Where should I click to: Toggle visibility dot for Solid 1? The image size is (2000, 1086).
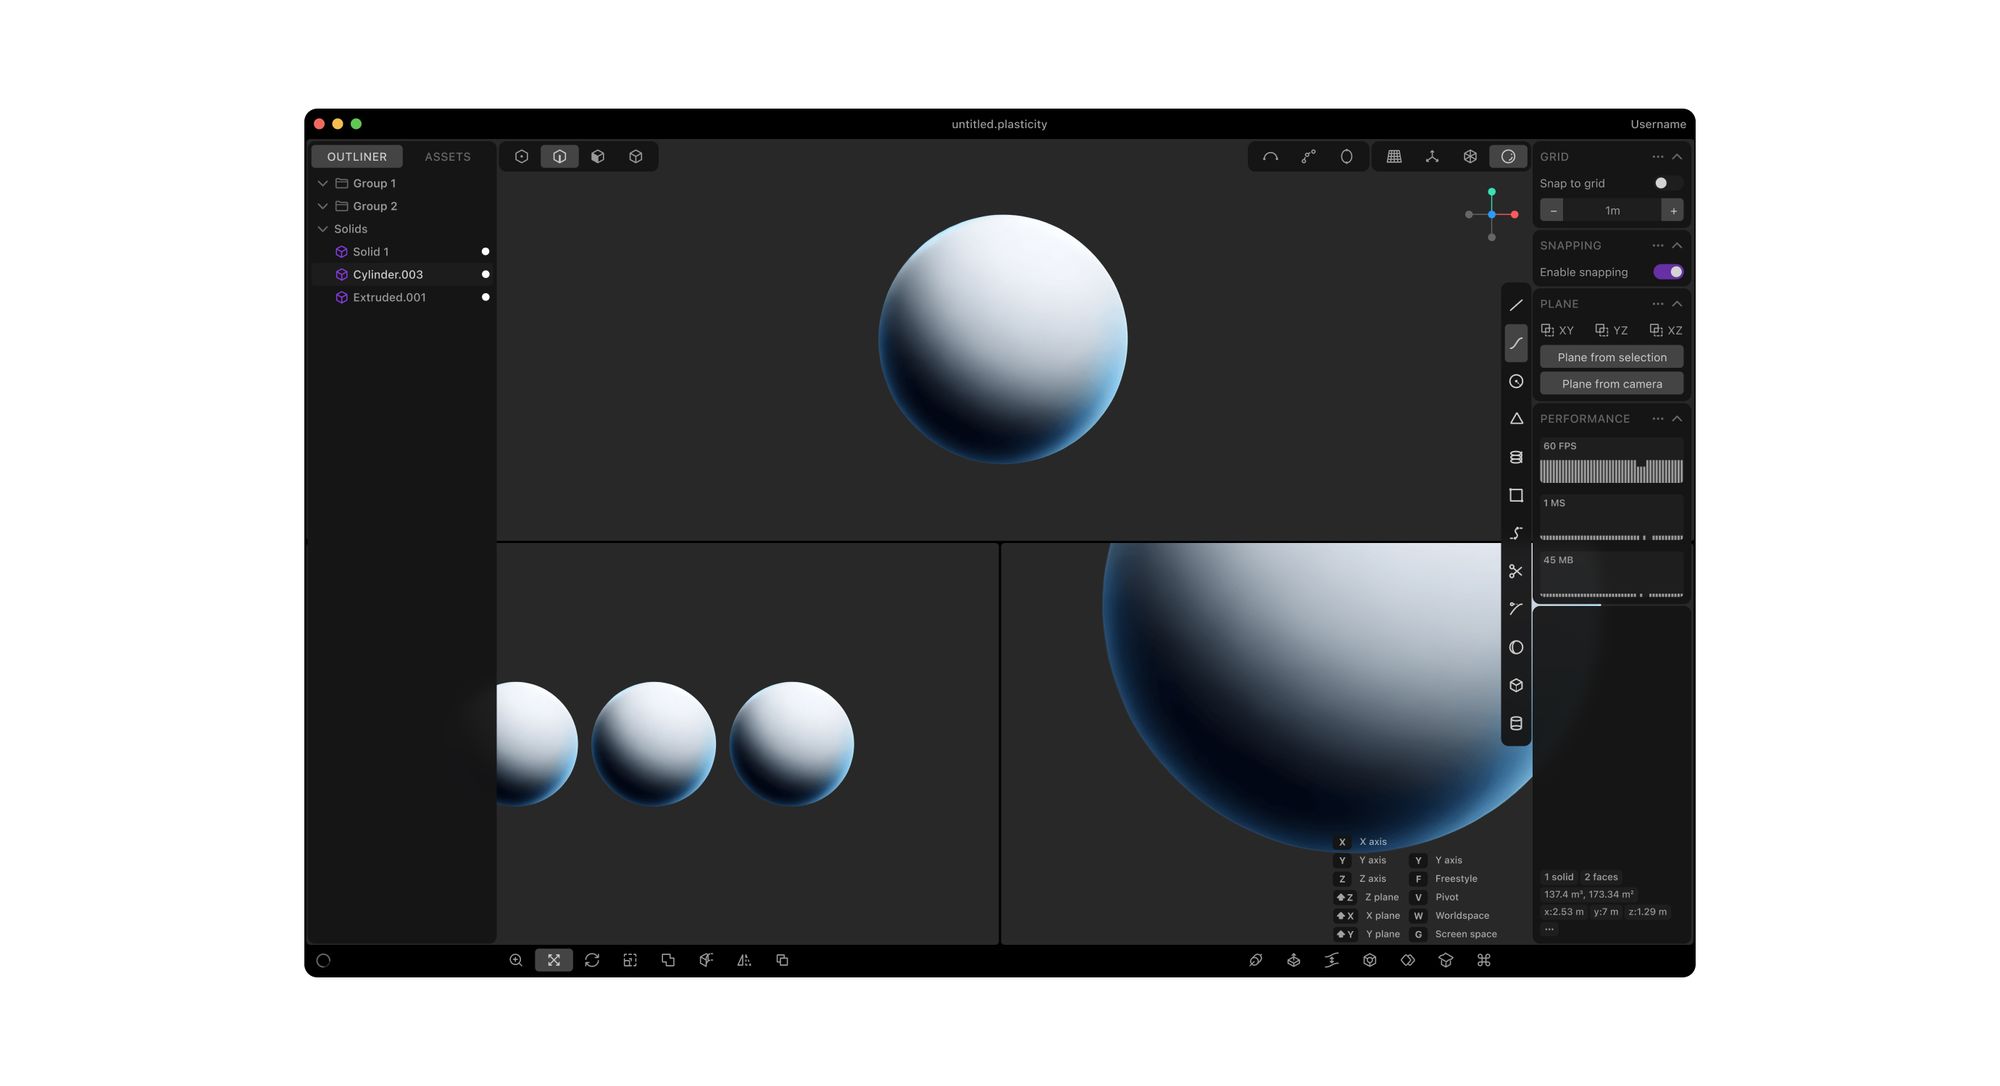pyautogui.click(x=485, y=251)
